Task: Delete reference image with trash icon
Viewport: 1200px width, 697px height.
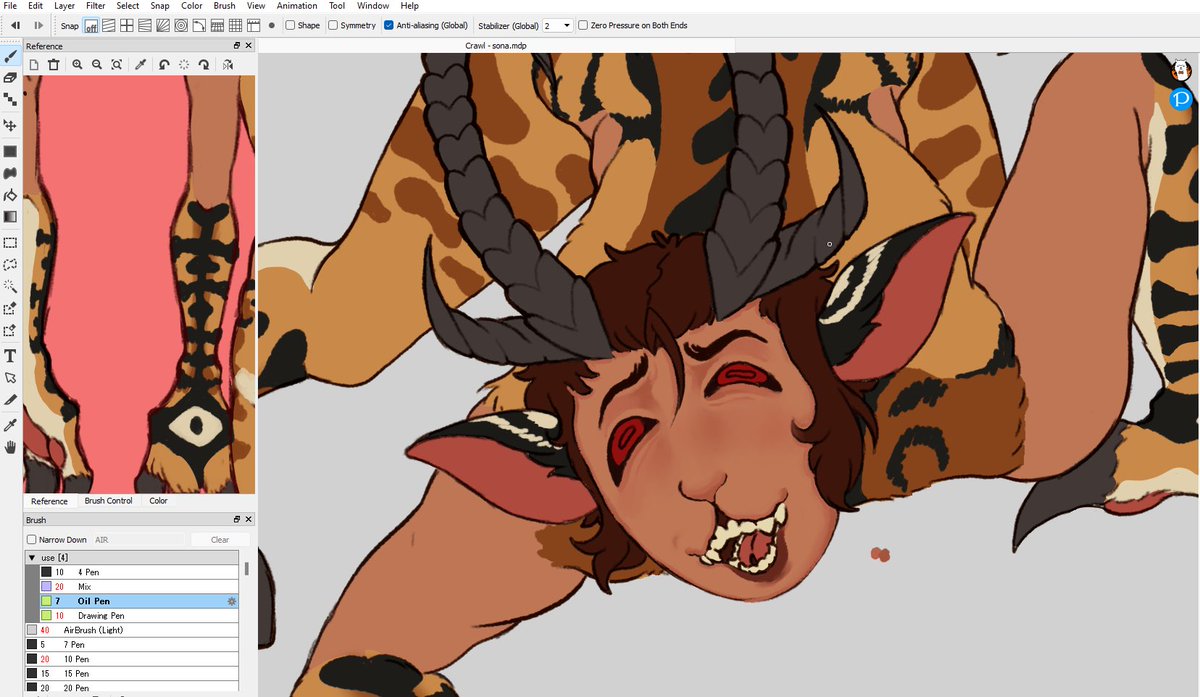Action: pos(53,64)
